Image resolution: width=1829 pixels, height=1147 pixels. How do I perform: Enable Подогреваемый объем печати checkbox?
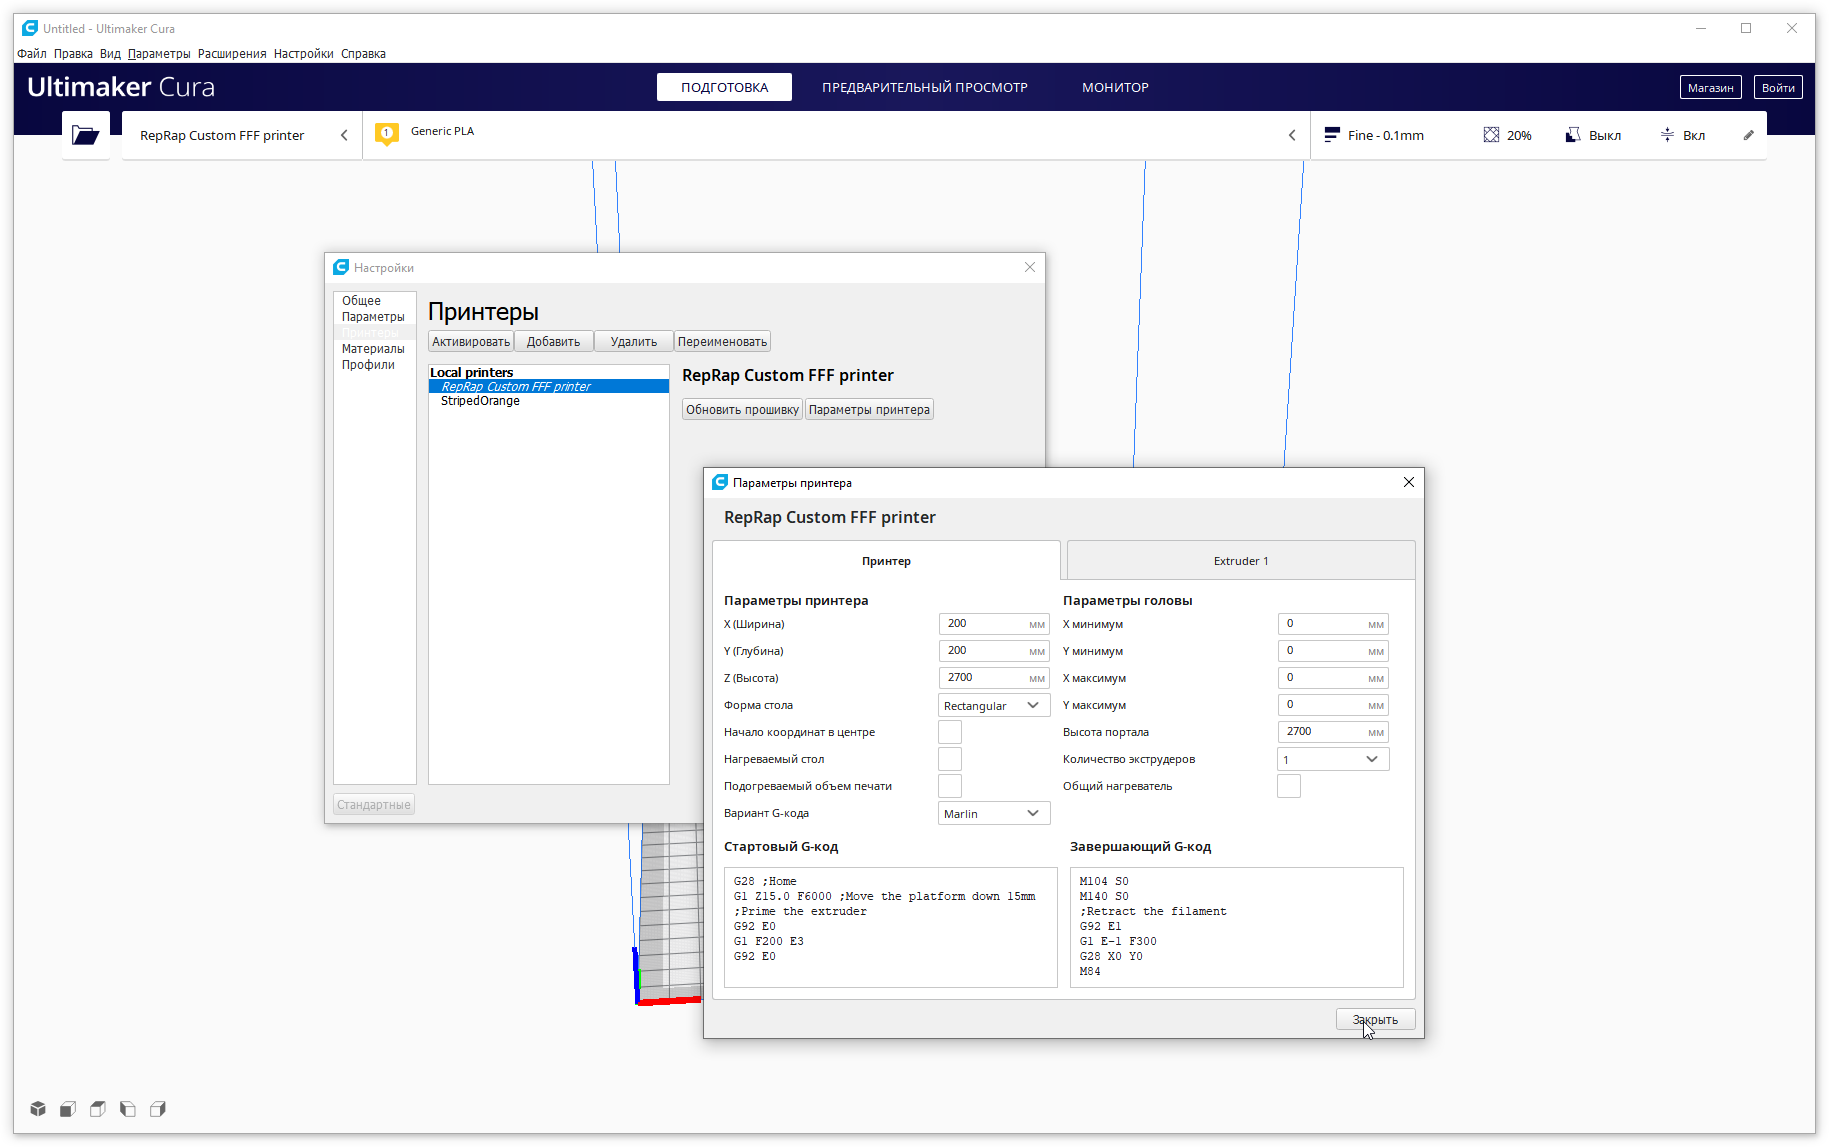point(950,786)
